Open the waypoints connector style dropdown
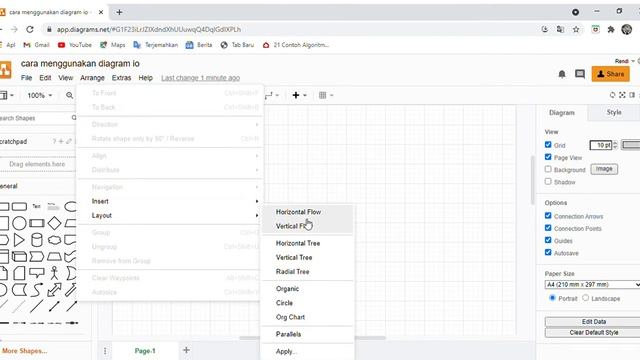This screenshot has height=360, width=640. point(272,95)
